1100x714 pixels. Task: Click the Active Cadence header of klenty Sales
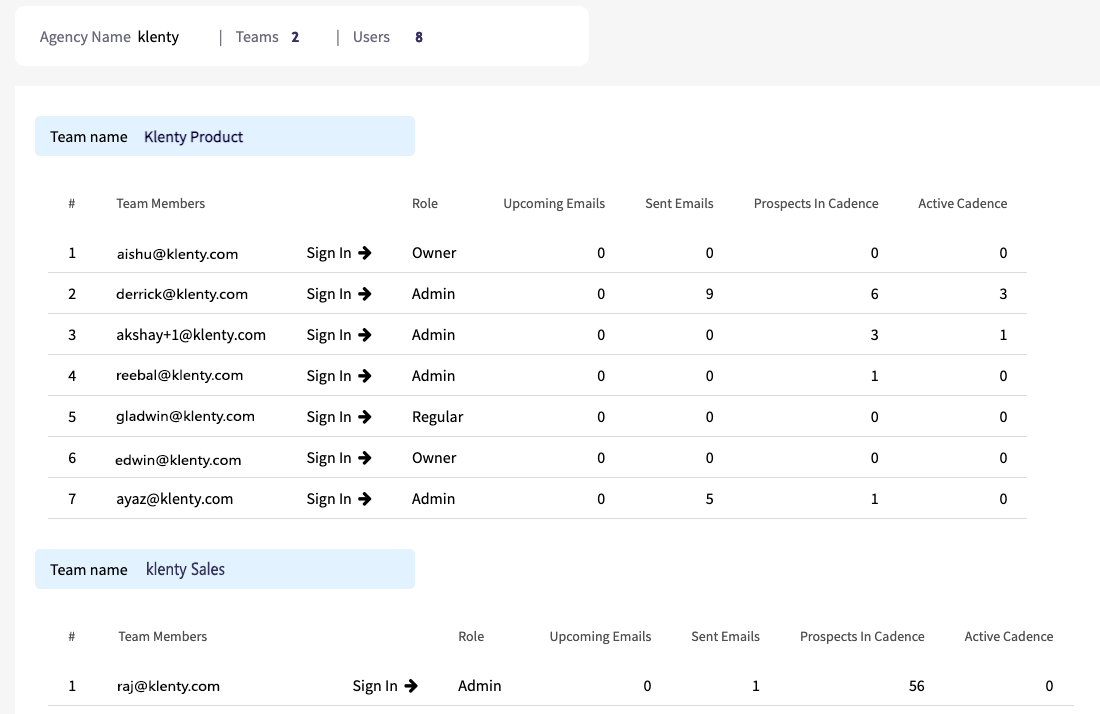point(1008,637)
